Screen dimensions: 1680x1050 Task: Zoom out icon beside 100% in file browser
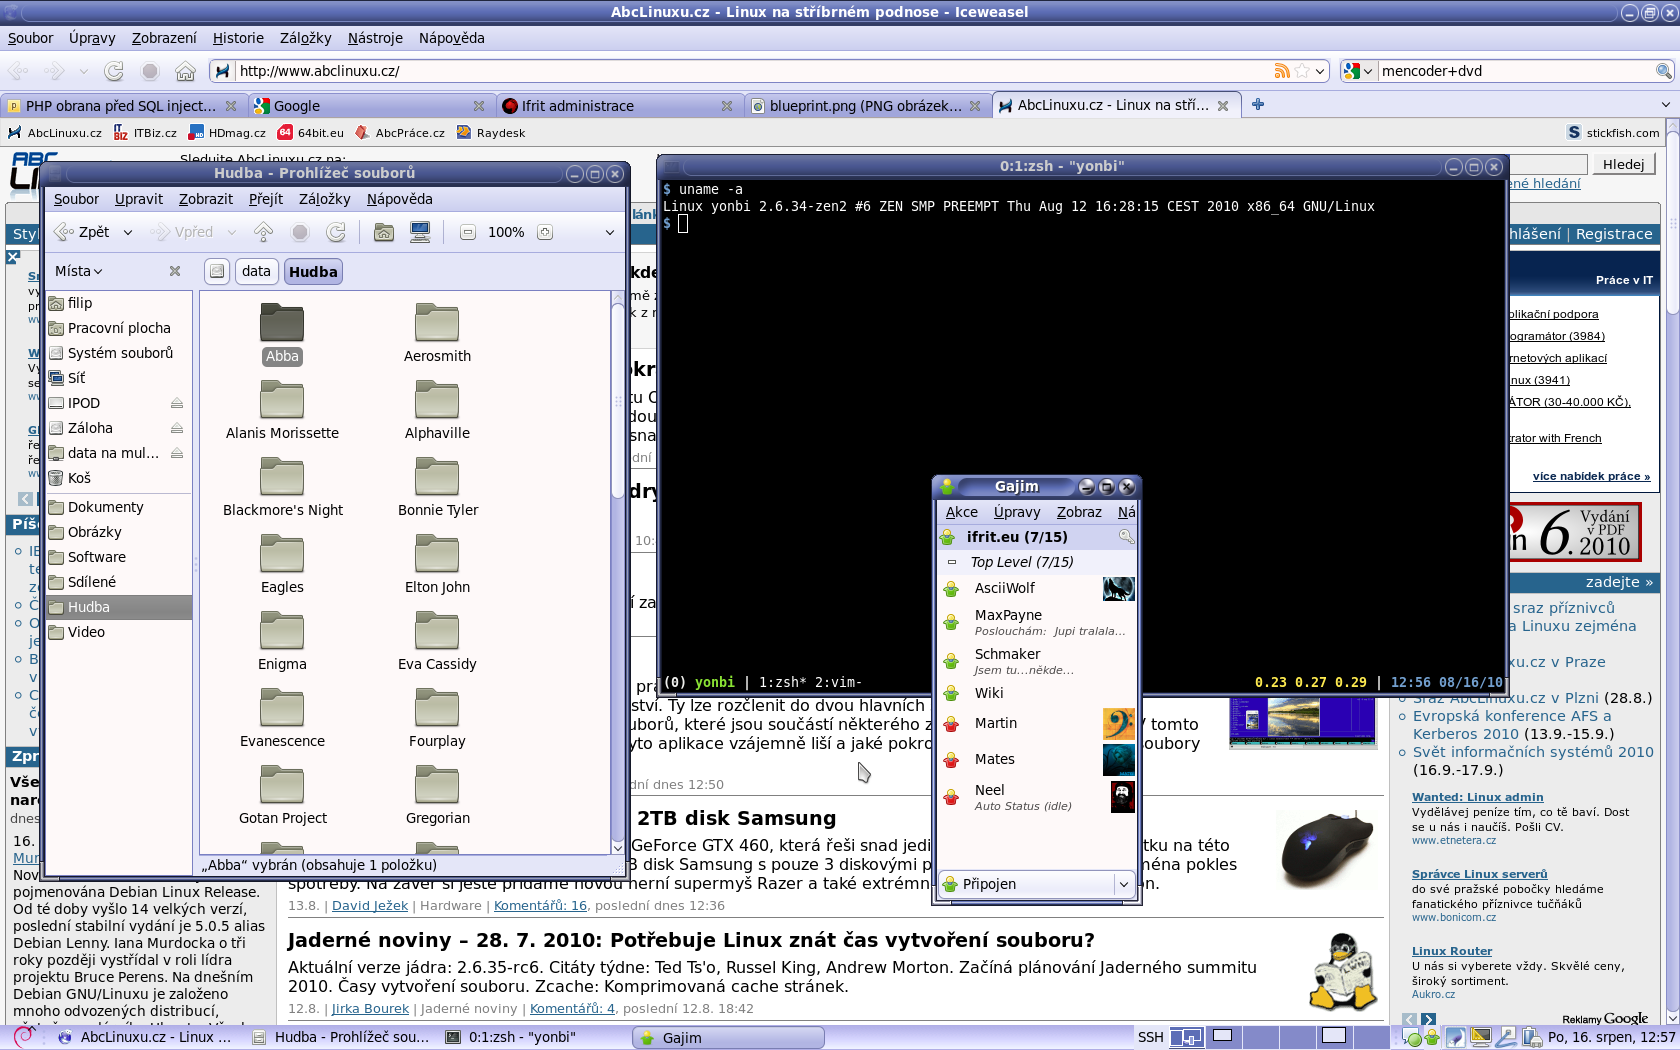click(467, 232)
